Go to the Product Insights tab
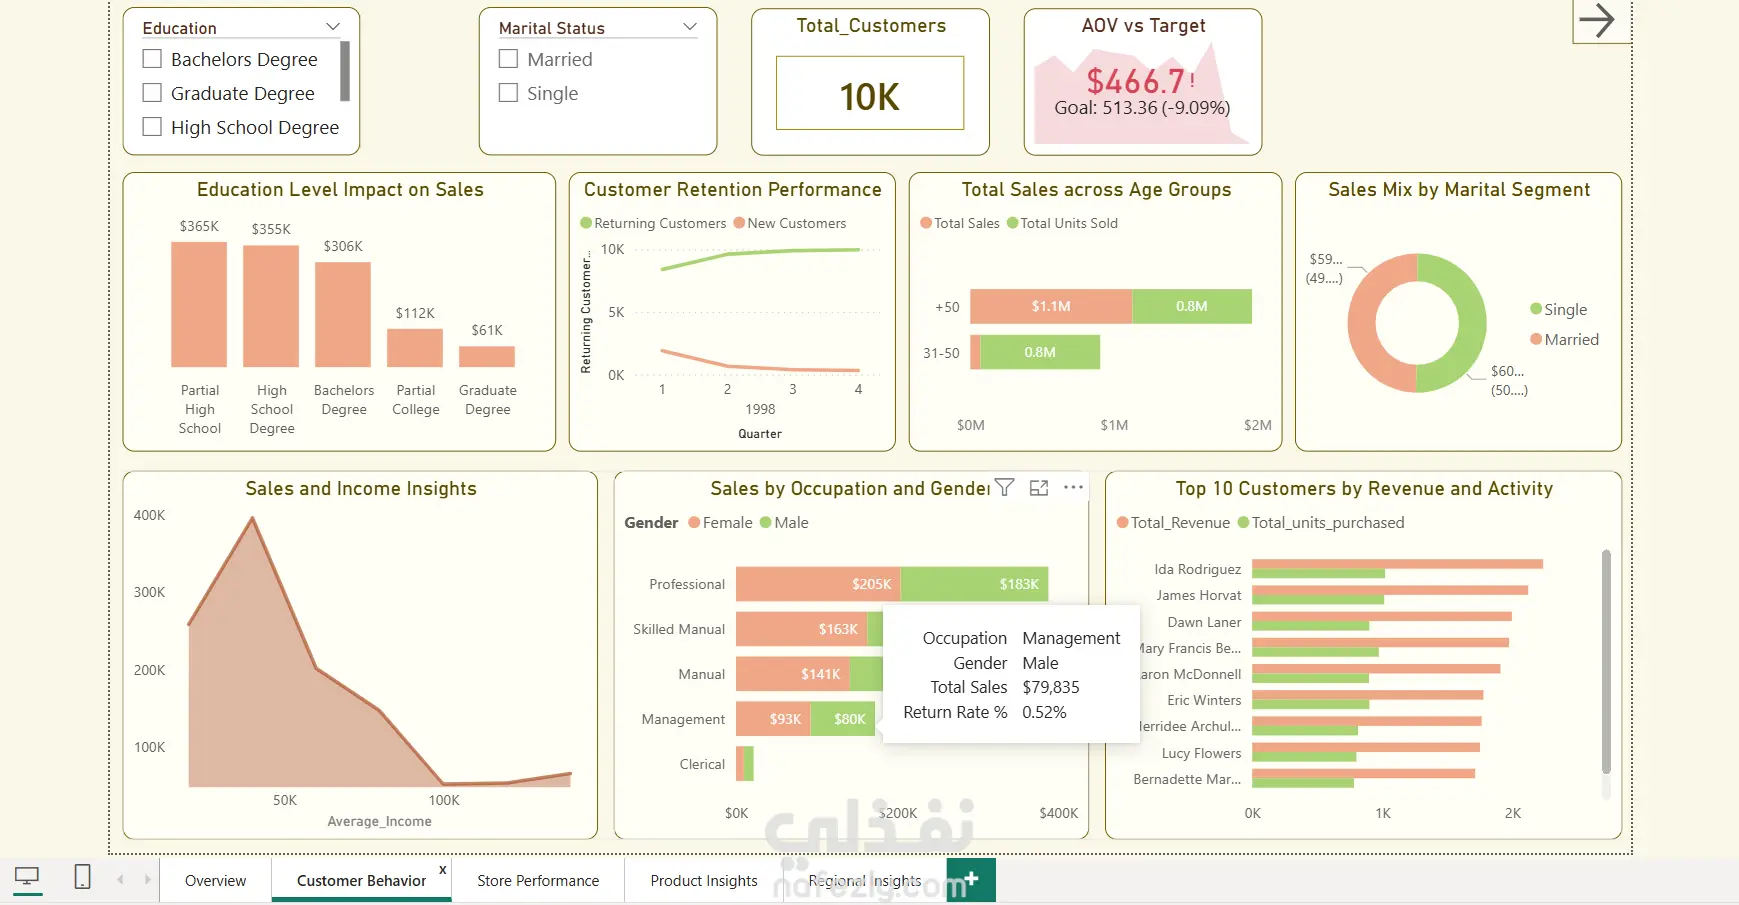 [x=704, y=880]
